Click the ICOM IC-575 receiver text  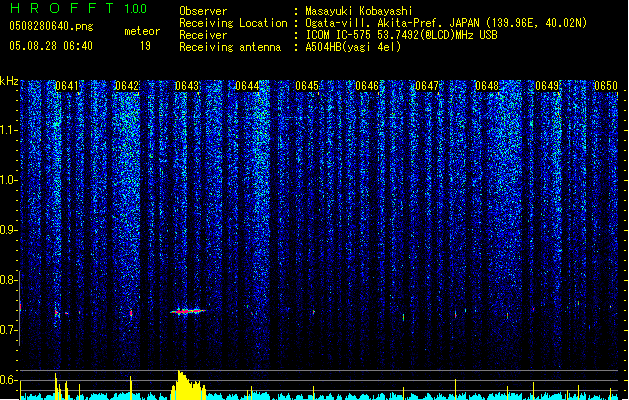(x=401, y=35)
